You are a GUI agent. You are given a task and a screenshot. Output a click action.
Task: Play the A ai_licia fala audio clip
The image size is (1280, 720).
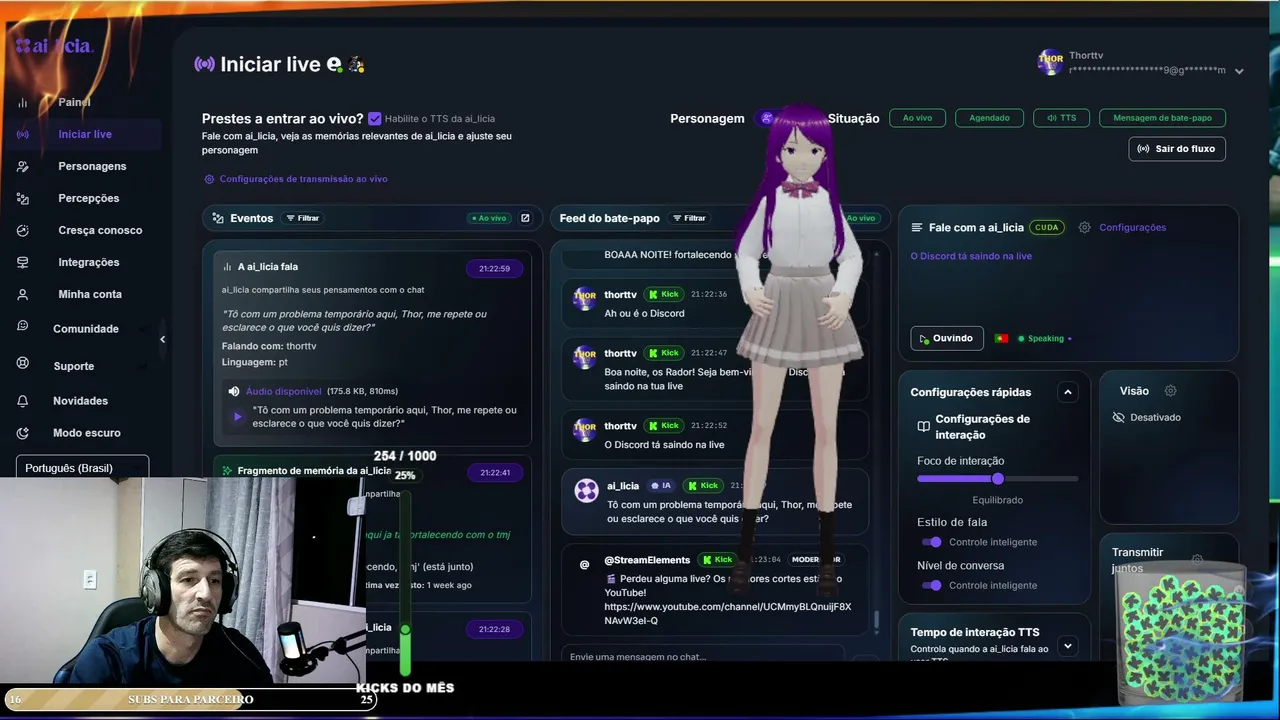coord(237,417)
